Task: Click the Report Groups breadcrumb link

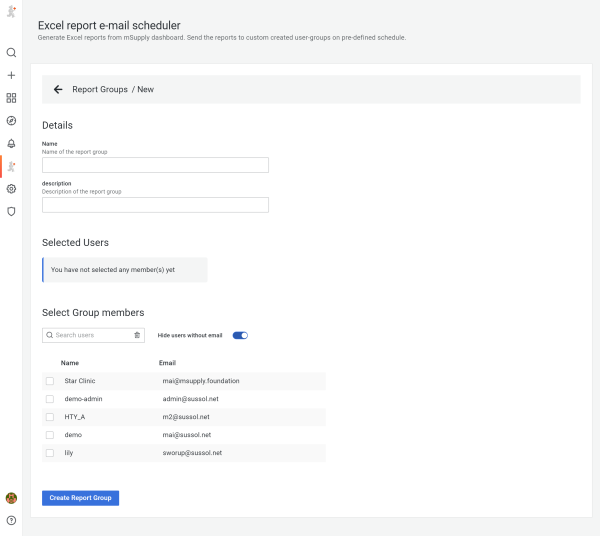Action: (x=100, y=89)
